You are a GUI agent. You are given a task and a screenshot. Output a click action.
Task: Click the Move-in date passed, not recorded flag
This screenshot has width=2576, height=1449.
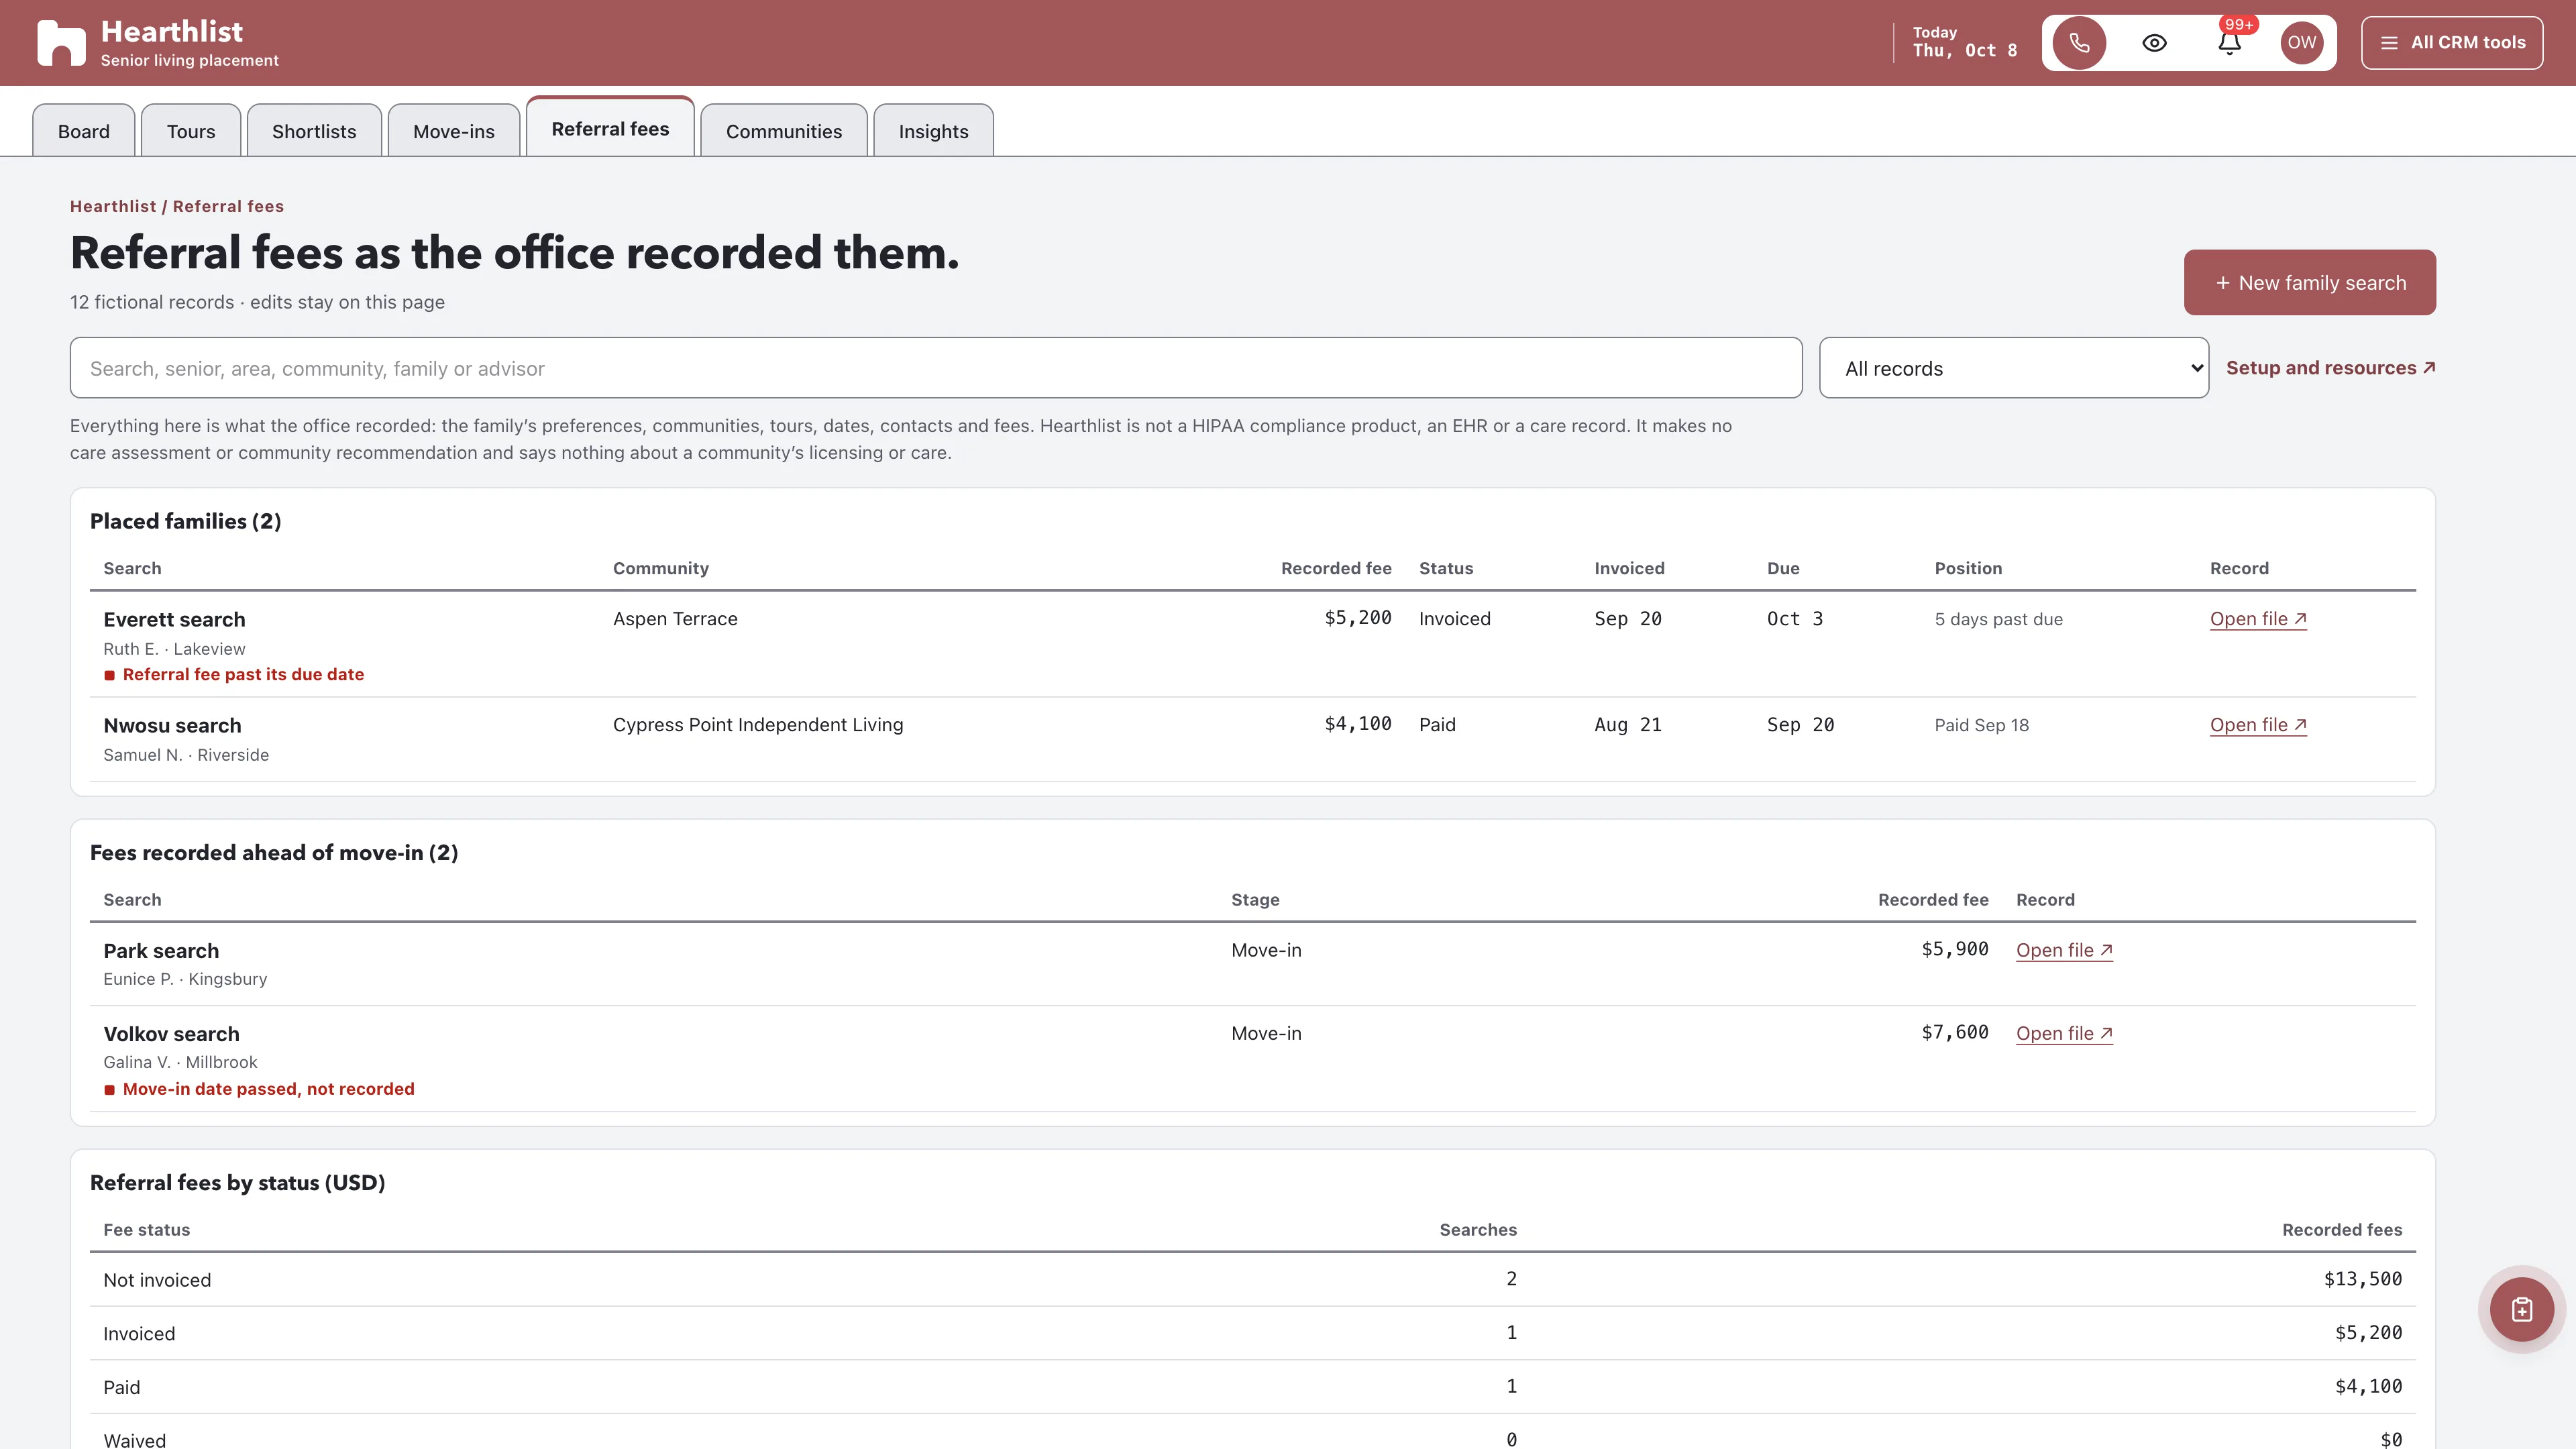point(259,1089)
